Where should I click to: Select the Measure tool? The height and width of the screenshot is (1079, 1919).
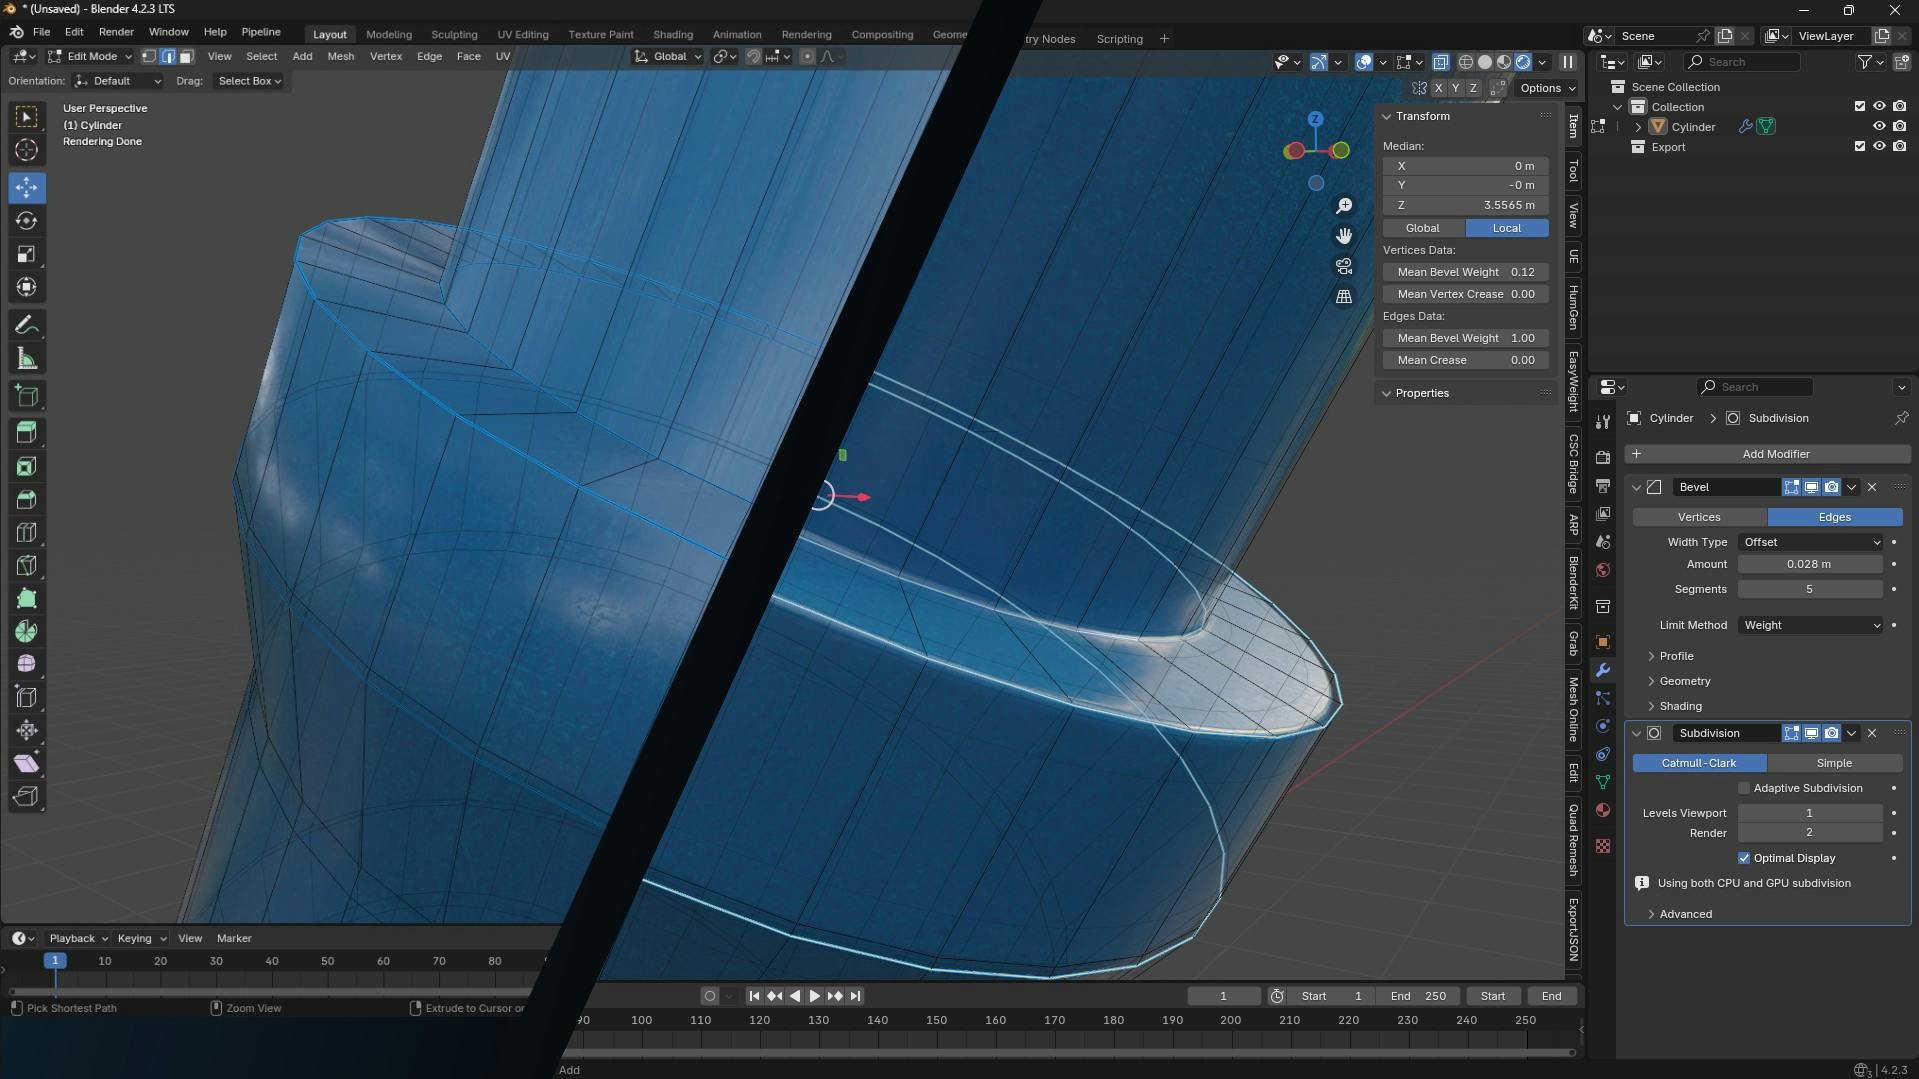click(x=27, y=359)
